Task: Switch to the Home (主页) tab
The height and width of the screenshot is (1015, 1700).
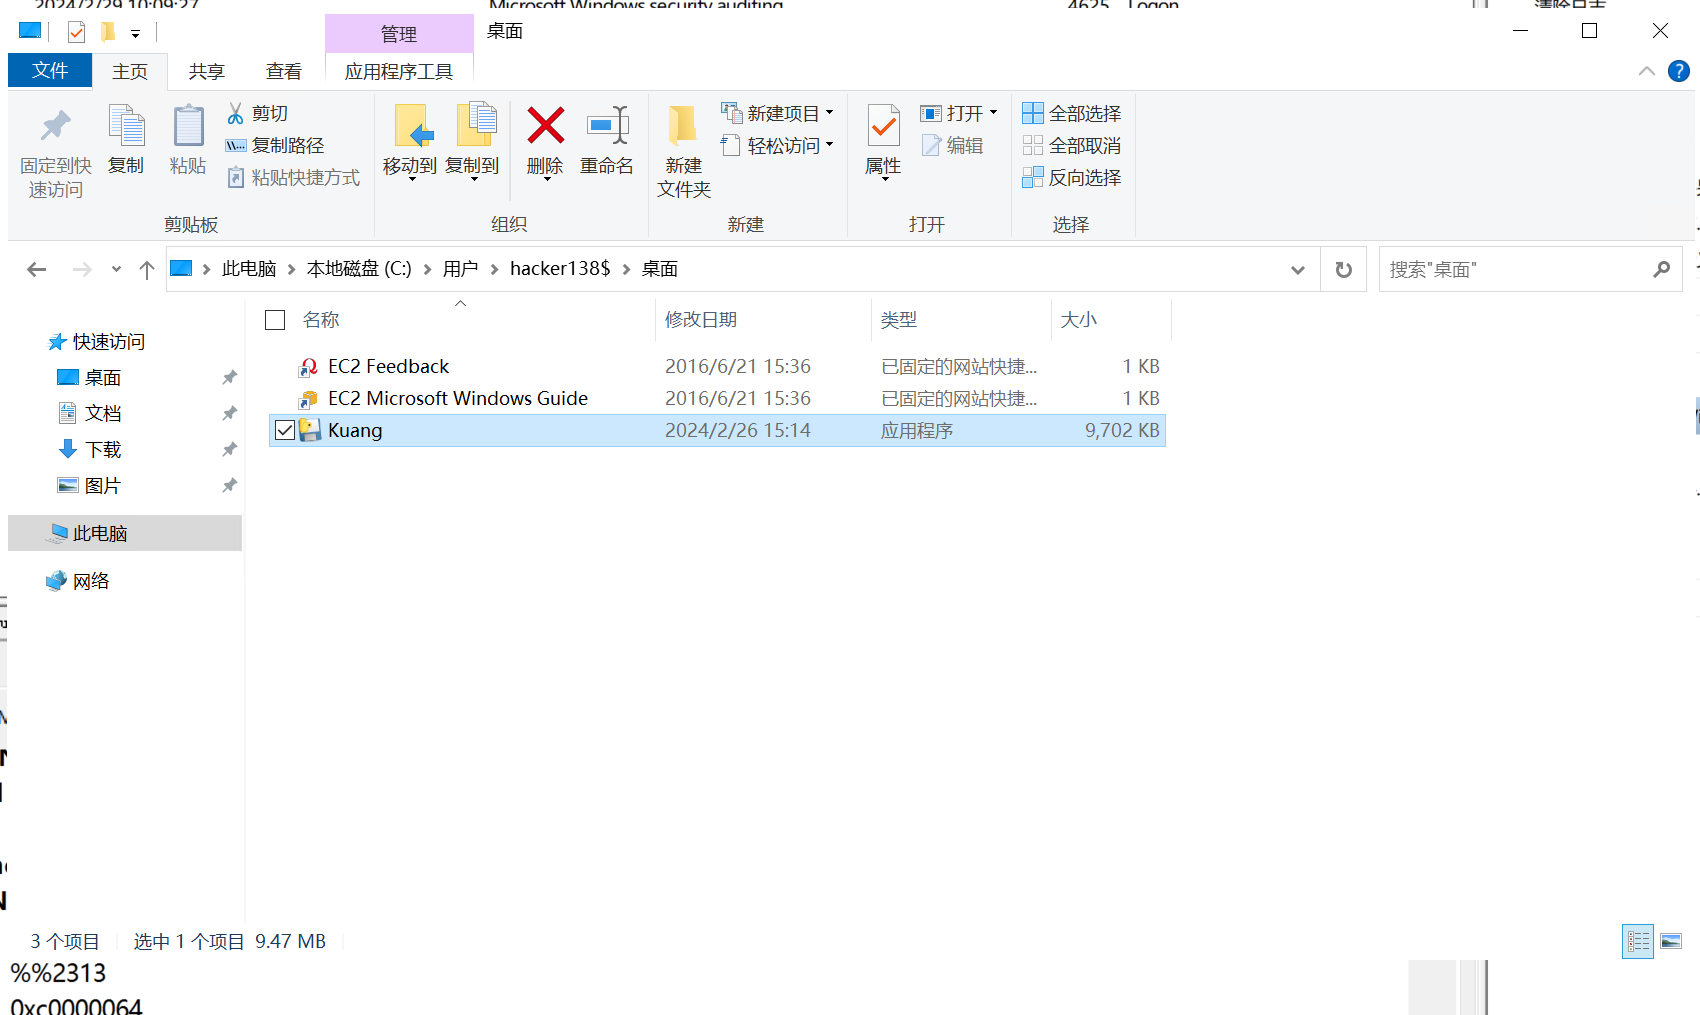Action: click(130, 71)
